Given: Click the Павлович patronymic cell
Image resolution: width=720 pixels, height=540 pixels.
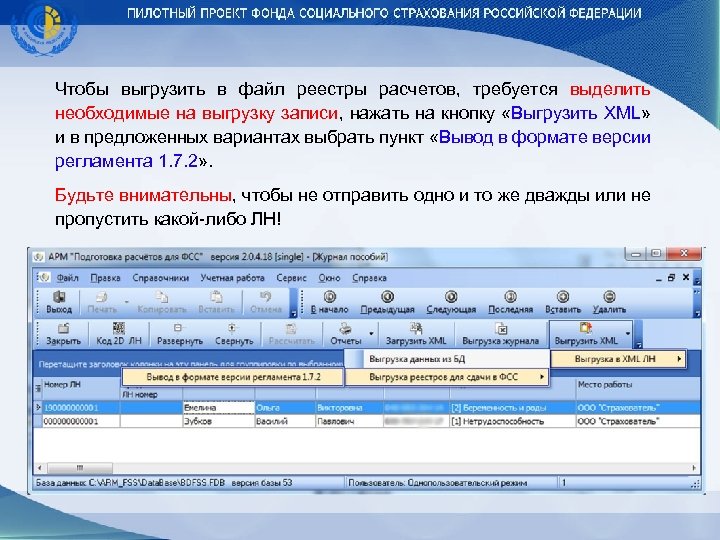Looking at the screenshot, I should coord(349,421).
